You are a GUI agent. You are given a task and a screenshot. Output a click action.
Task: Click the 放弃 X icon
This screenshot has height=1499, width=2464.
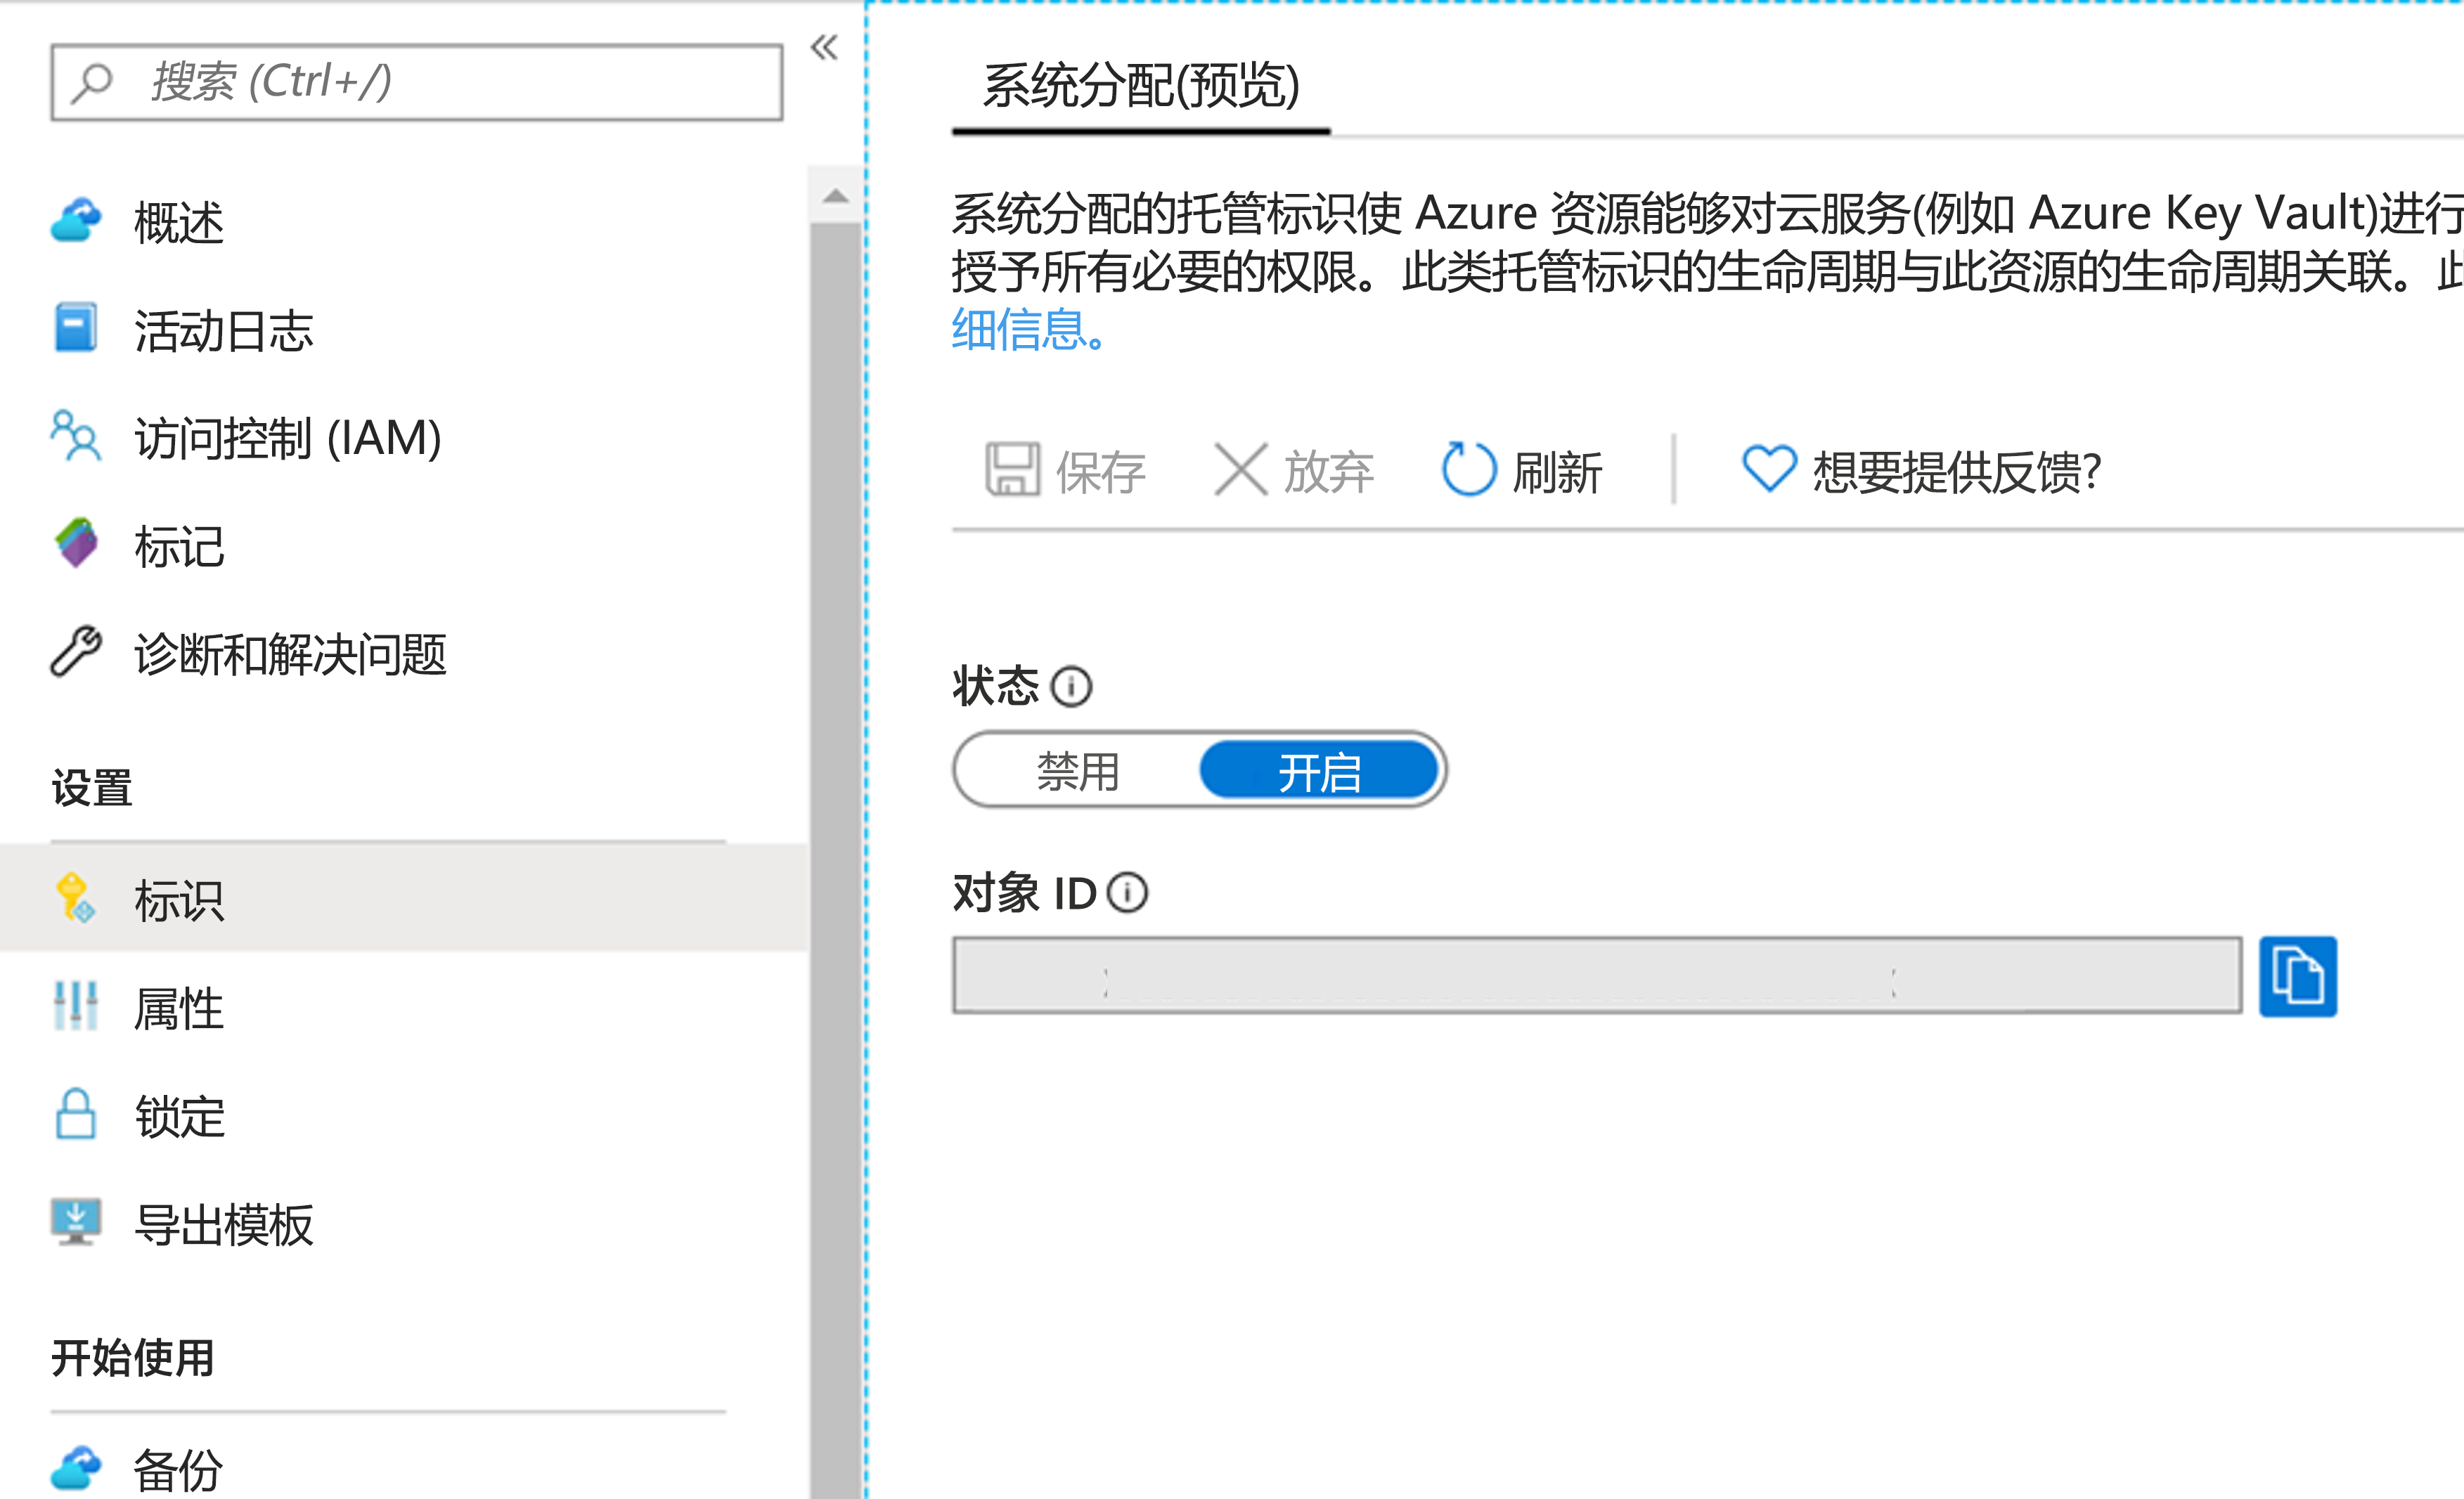(x=1240, y=469)
